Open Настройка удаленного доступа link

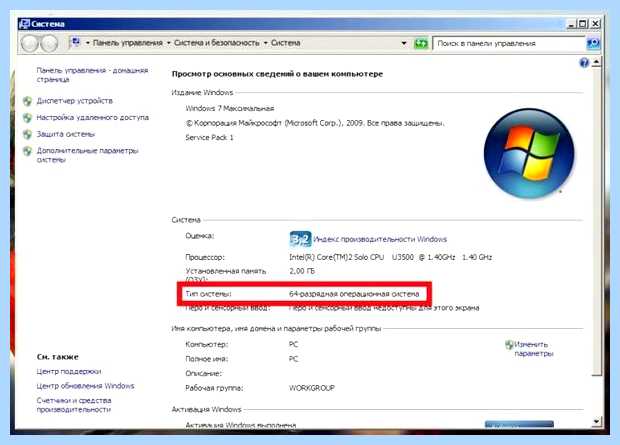(93, 117)
